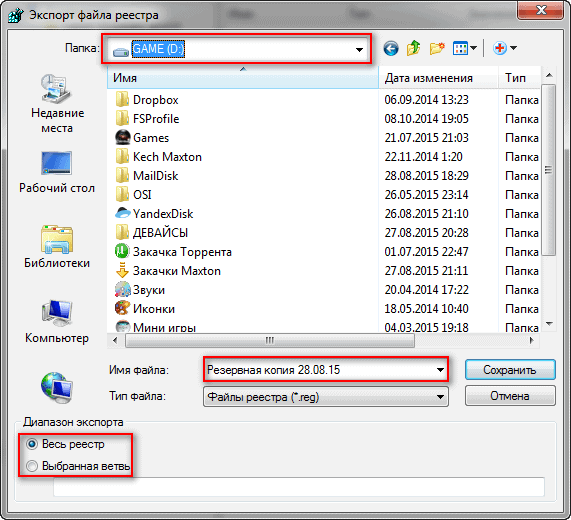Open Библиотеки in the places bar
Screen dimensions: 571x520
[x=57, y=247]
